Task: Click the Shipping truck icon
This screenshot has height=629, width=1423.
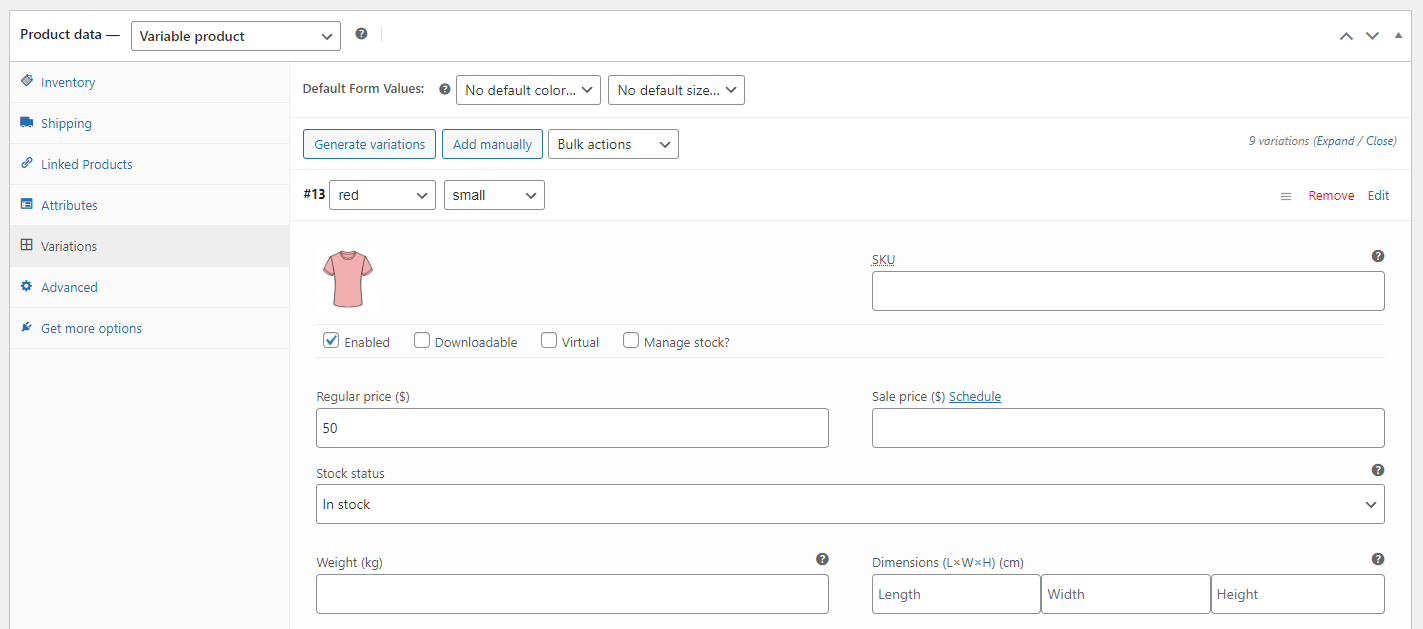Action: tap(27, 122)
